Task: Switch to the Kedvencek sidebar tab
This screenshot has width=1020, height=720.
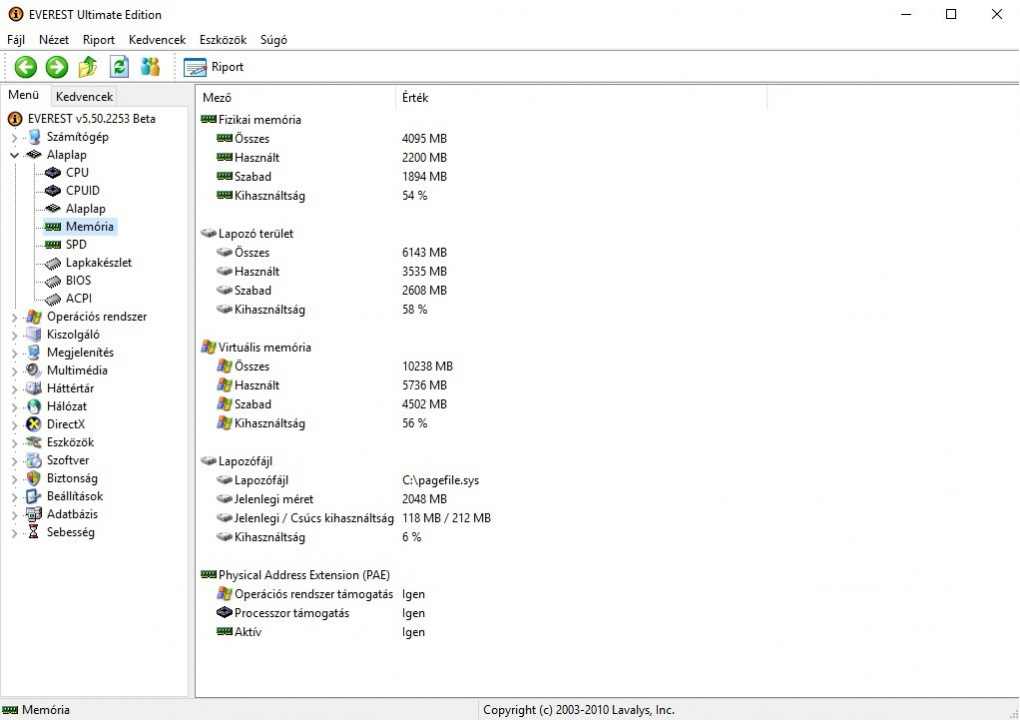Action: [x=85, y=96]
